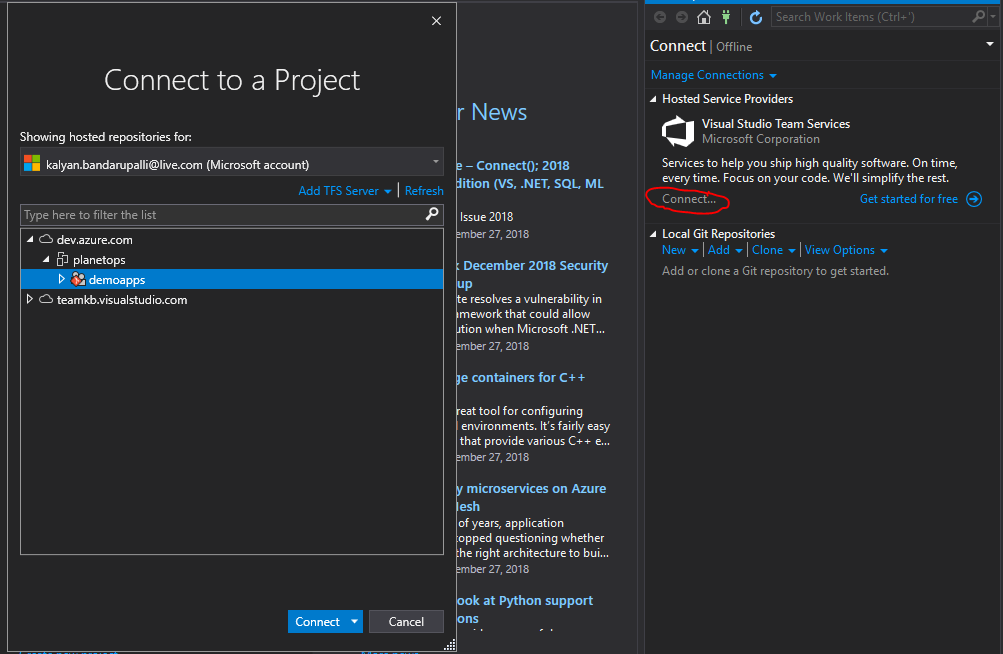
Task: Click the Cancel button
Action: [406, 621]
